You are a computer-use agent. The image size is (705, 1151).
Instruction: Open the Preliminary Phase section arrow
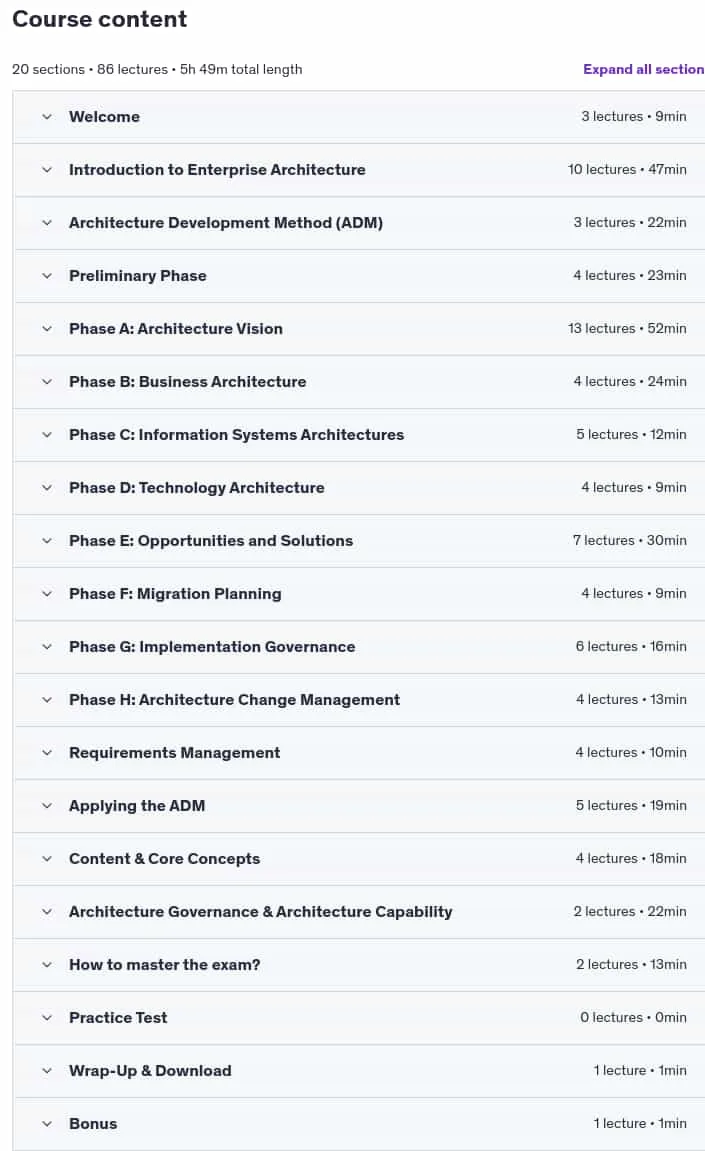coord(47,276)
